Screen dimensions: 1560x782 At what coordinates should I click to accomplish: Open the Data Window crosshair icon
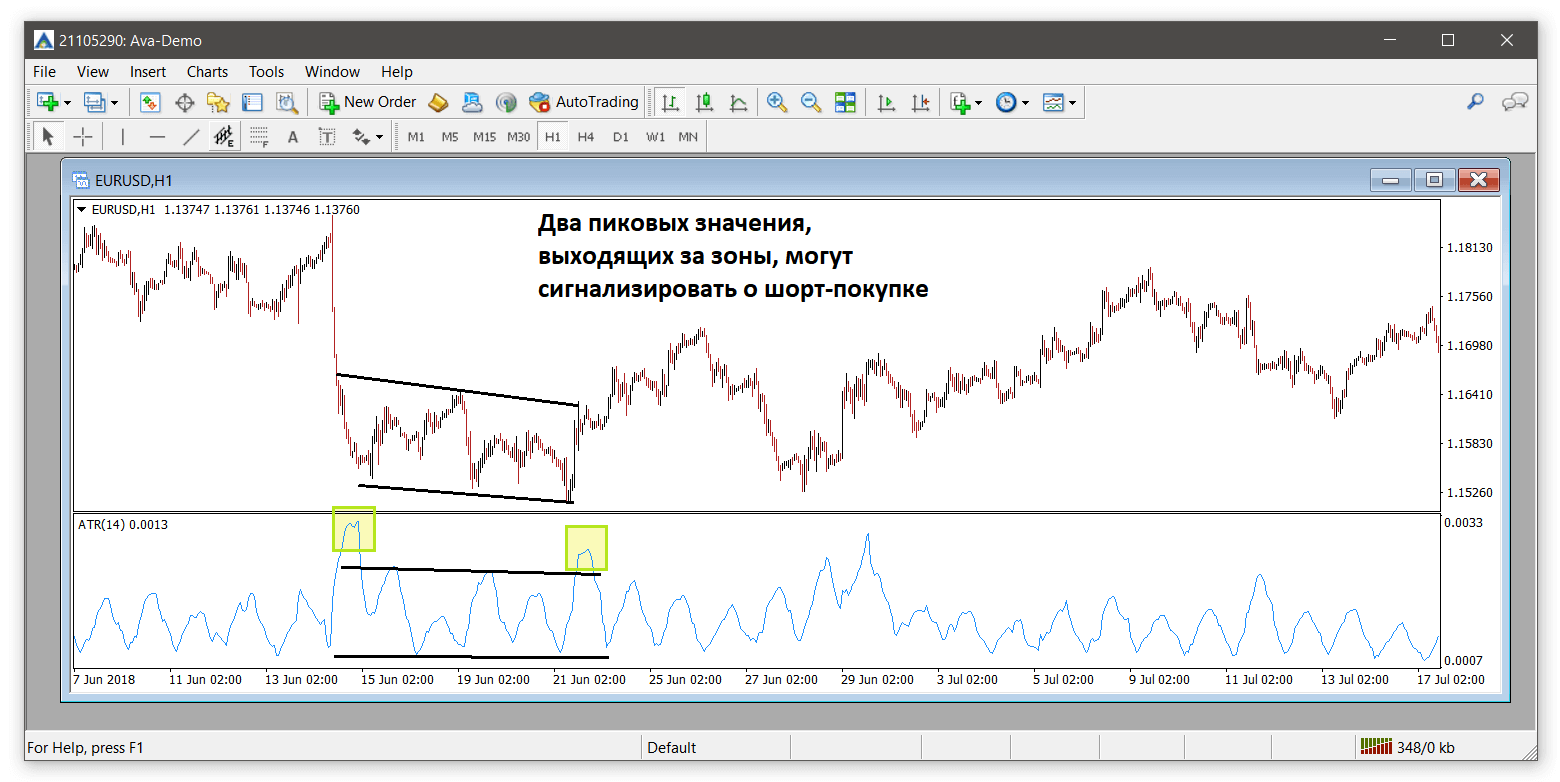tap(184, 102)
